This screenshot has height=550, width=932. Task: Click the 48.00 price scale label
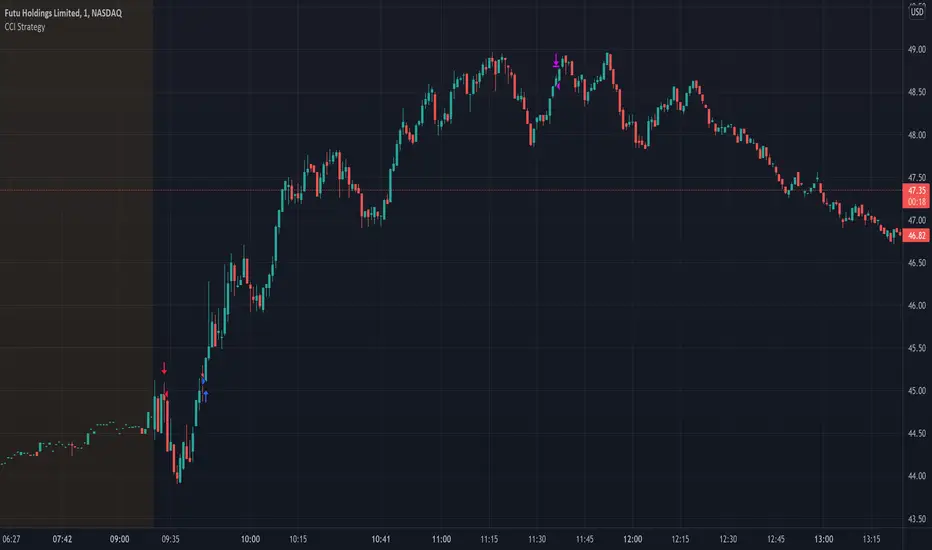(x=915, y=134)
